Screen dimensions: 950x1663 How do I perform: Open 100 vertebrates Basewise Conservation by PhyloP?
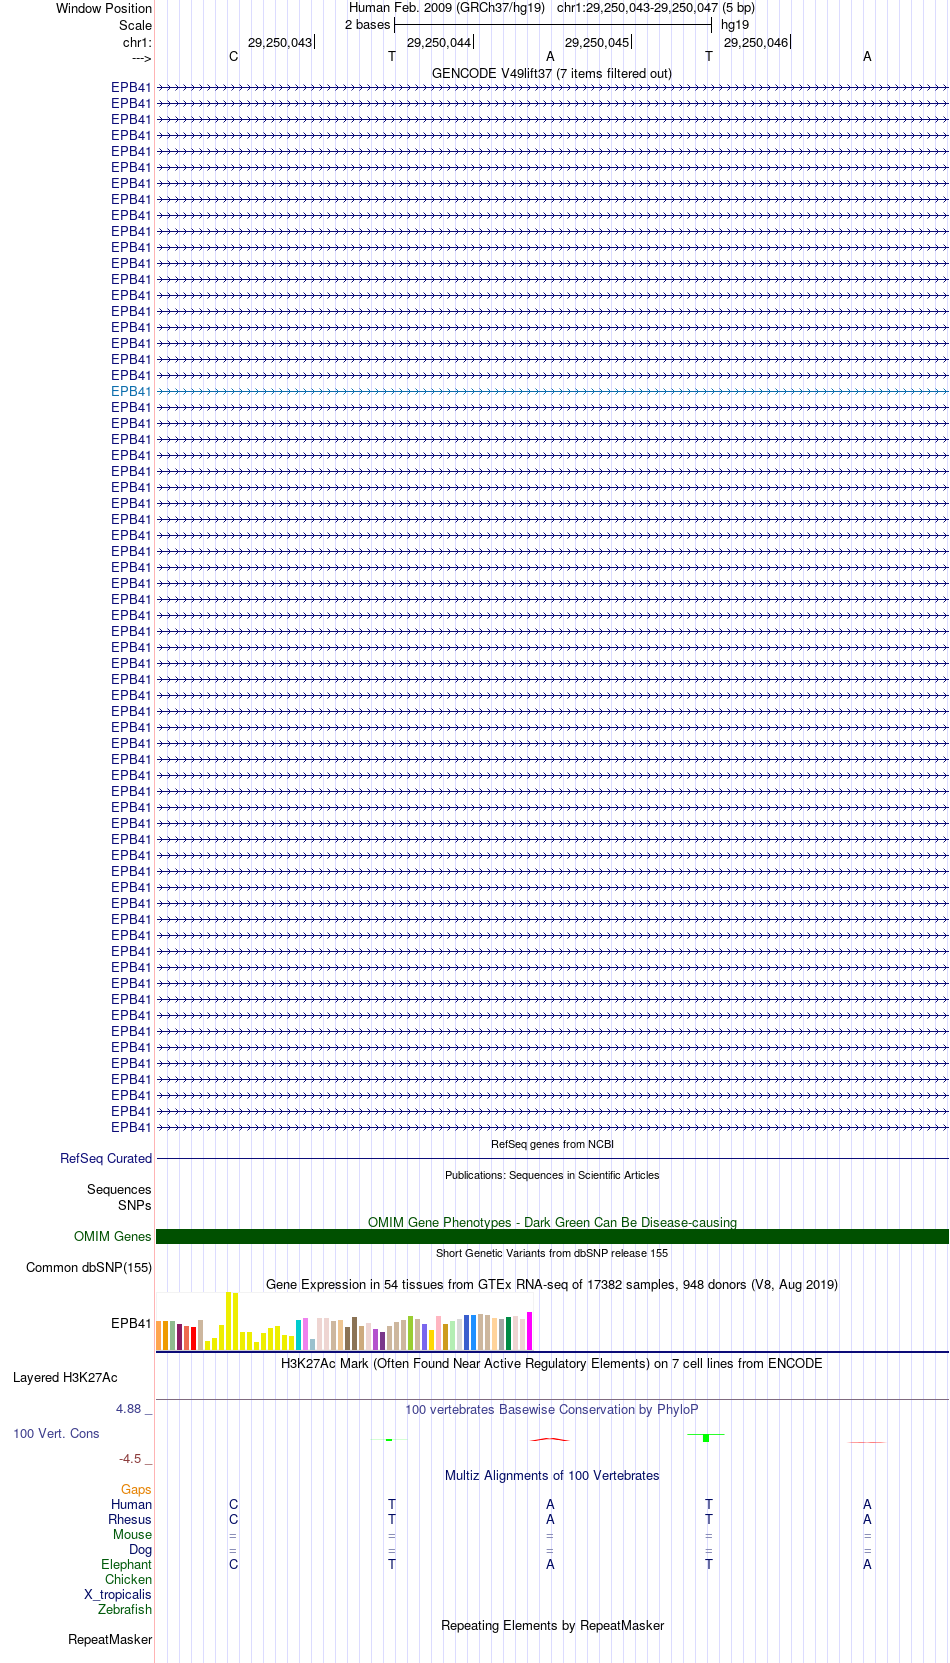[x=552, y=1410]
